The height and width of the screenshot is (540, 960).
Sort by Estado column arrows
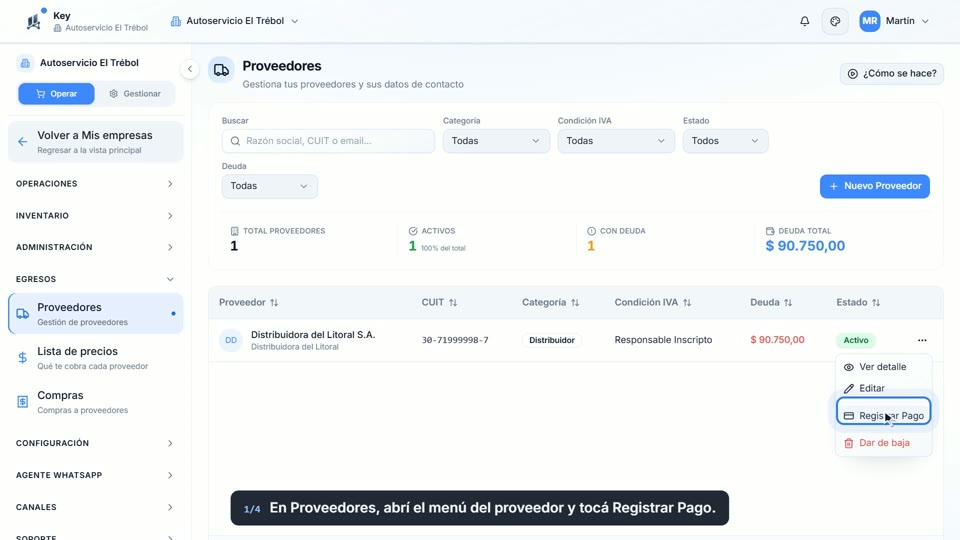876,302
